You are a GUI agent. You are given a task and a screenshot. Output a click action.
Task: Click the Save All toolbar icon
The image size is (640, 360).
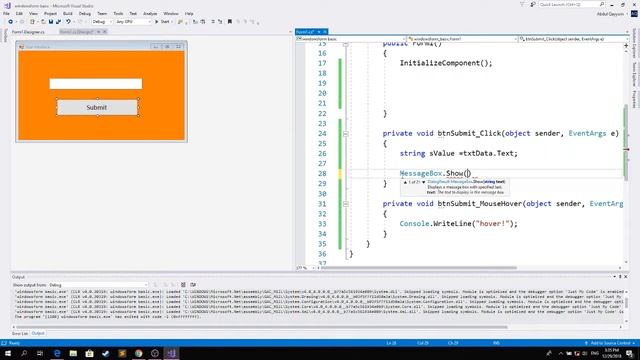[58, 22]
